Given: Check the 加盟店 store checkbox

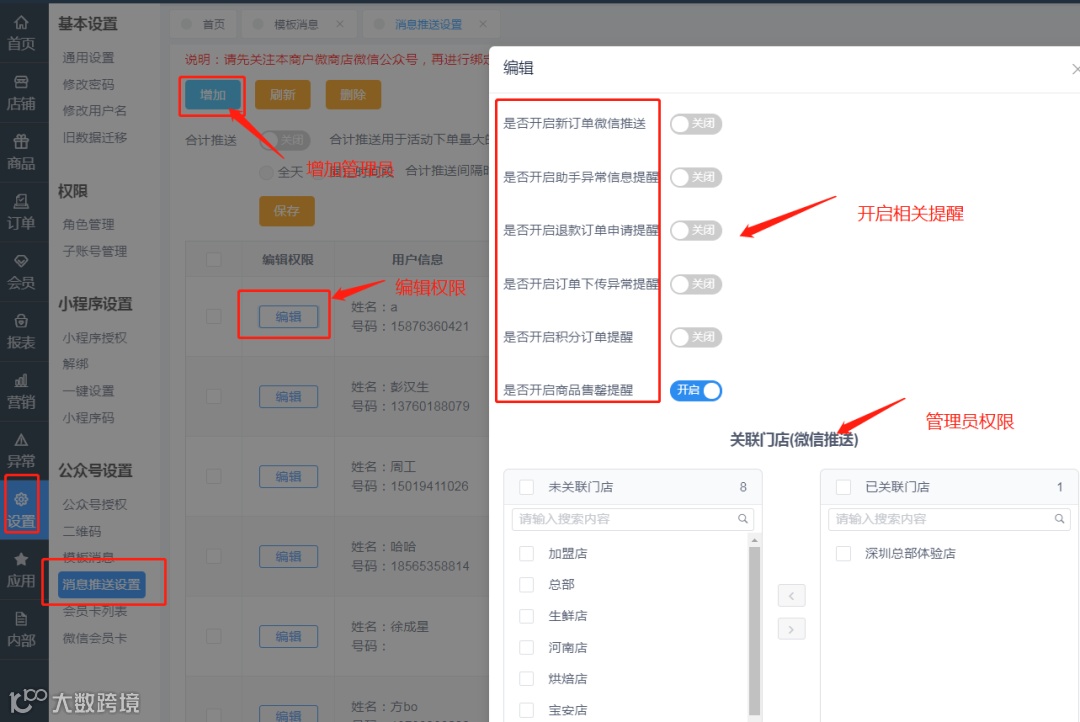Looking at the screenshot, I should 527,553.
